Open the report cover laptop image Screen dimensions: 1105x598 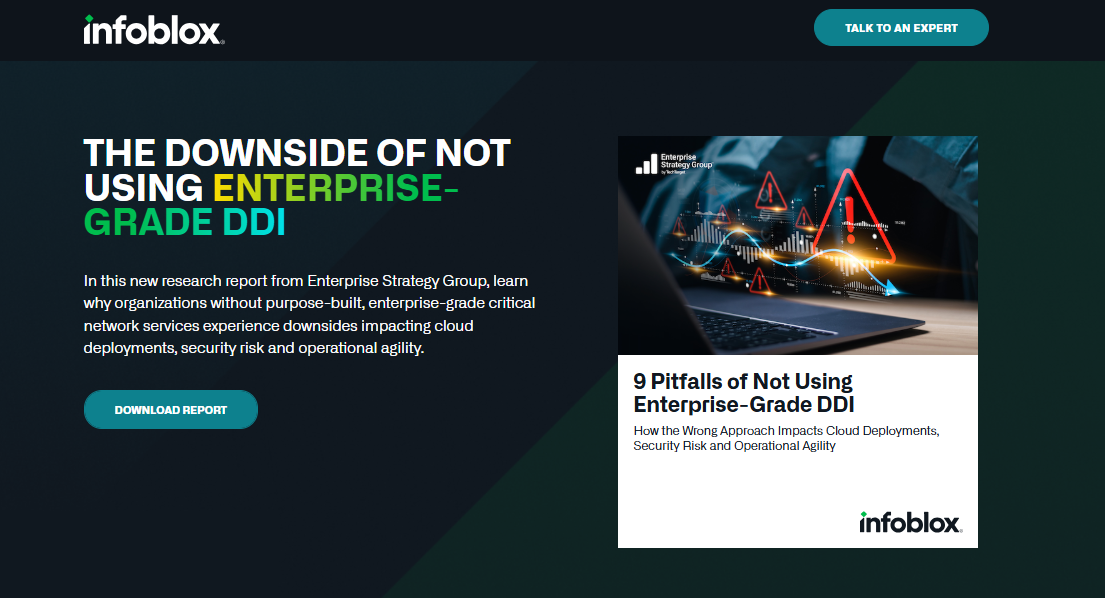798,245
